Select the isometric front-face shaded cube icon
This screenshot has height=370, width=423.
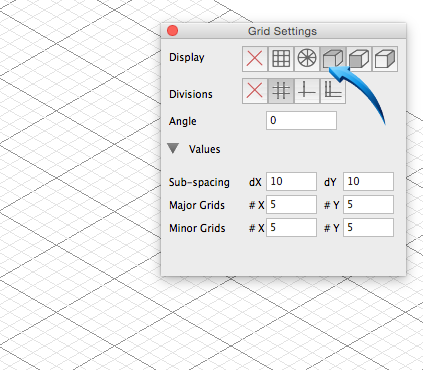[359, 59]
